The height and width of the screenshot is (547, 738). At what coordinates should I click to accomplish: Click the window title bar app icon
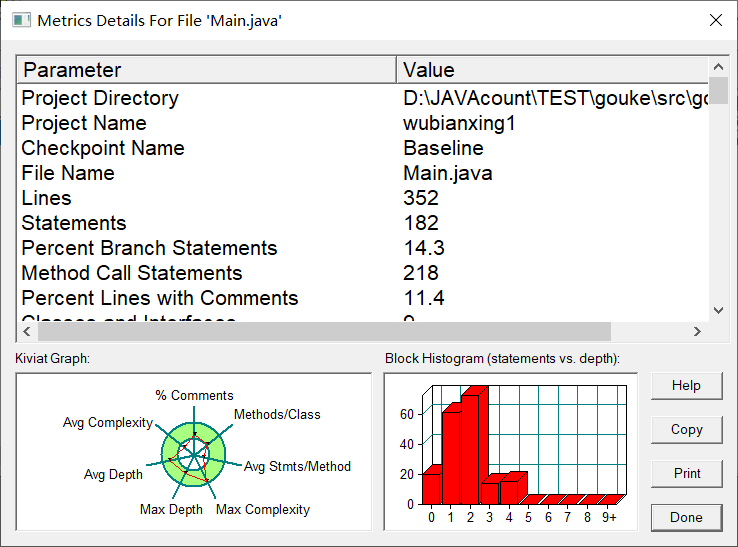pyautogui.click(x=21, y=20)
